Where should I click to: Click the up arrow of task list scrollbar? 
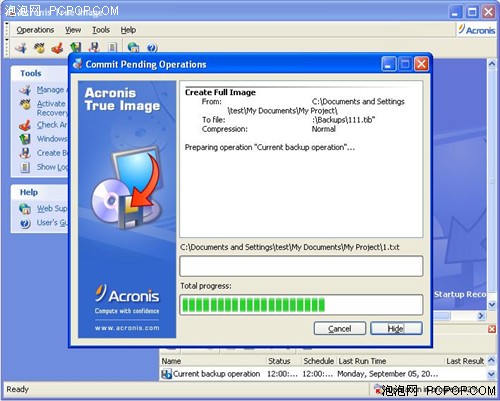pos(491,360)
